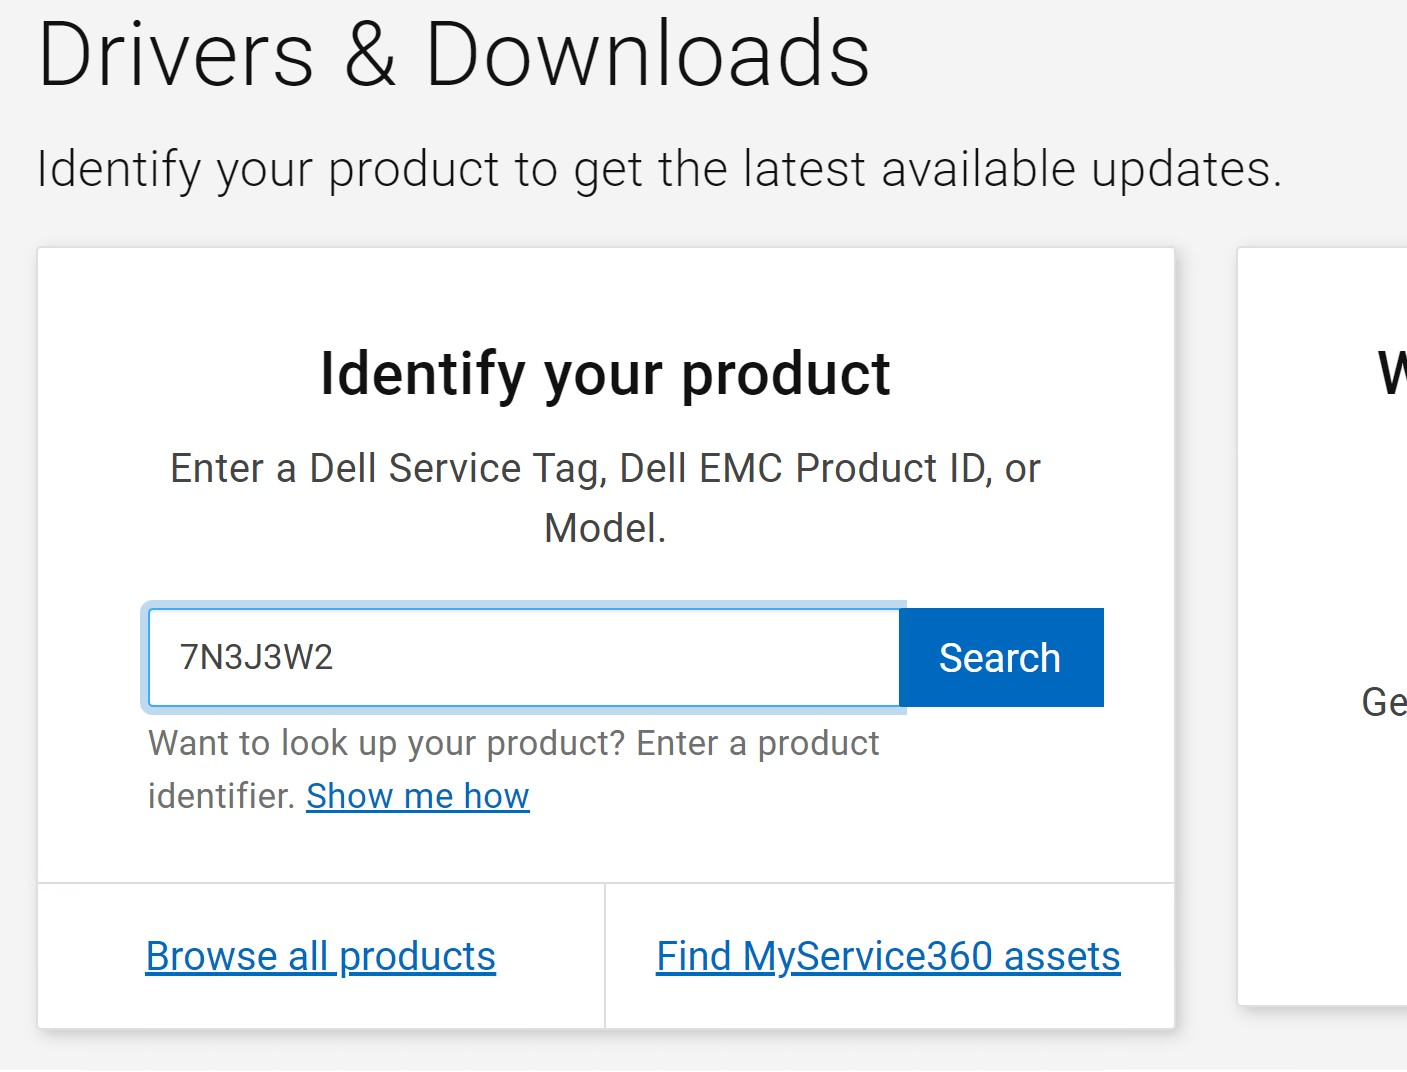Open the "Browse all products" link

pyautogui.click(x=320, y=956)
